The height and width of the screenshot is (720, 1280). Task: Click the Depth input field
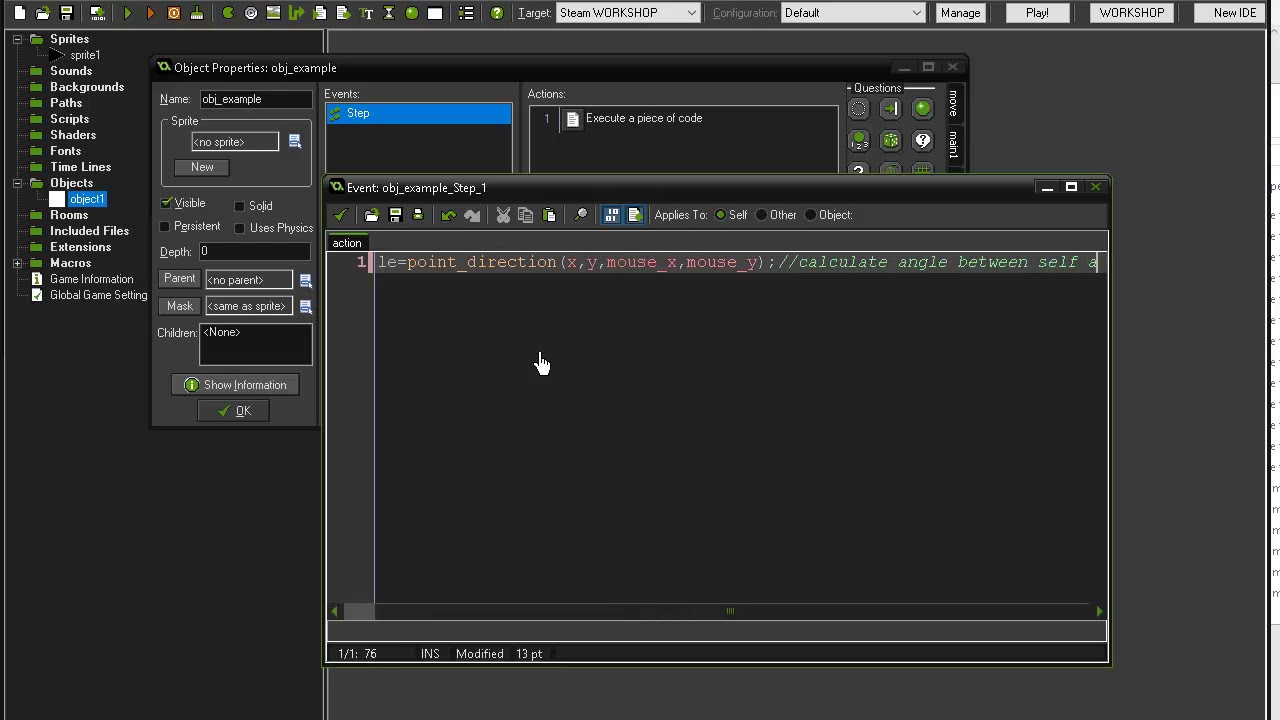tap(255, 252)
